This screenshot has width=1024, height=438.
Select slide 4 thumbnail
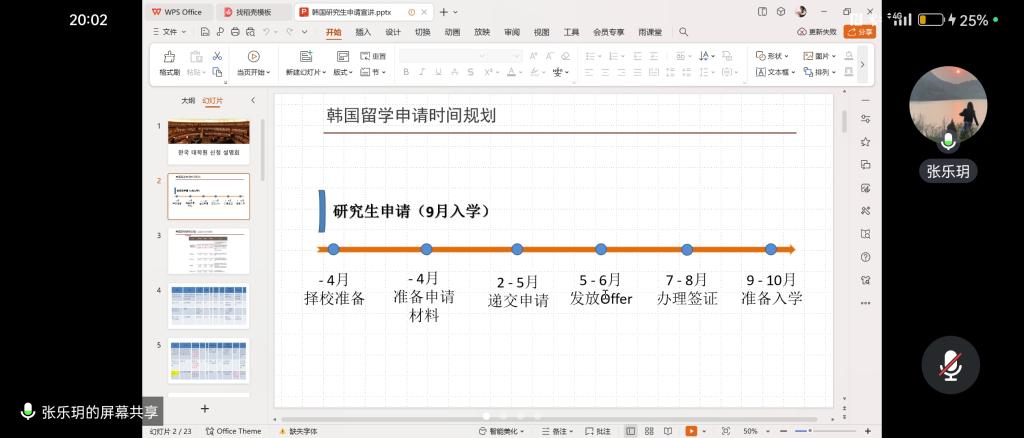[208, 304]
